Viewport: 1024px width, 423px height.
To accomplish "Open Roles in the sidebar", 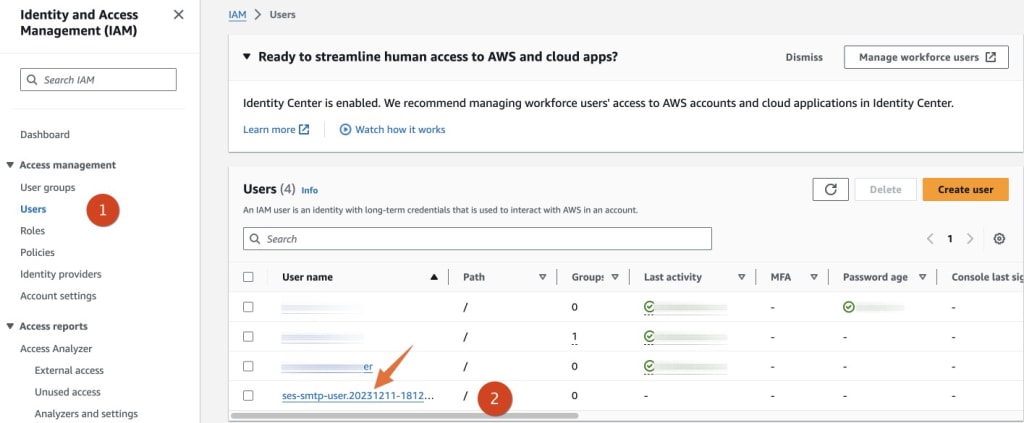I will tap(33, 230).
